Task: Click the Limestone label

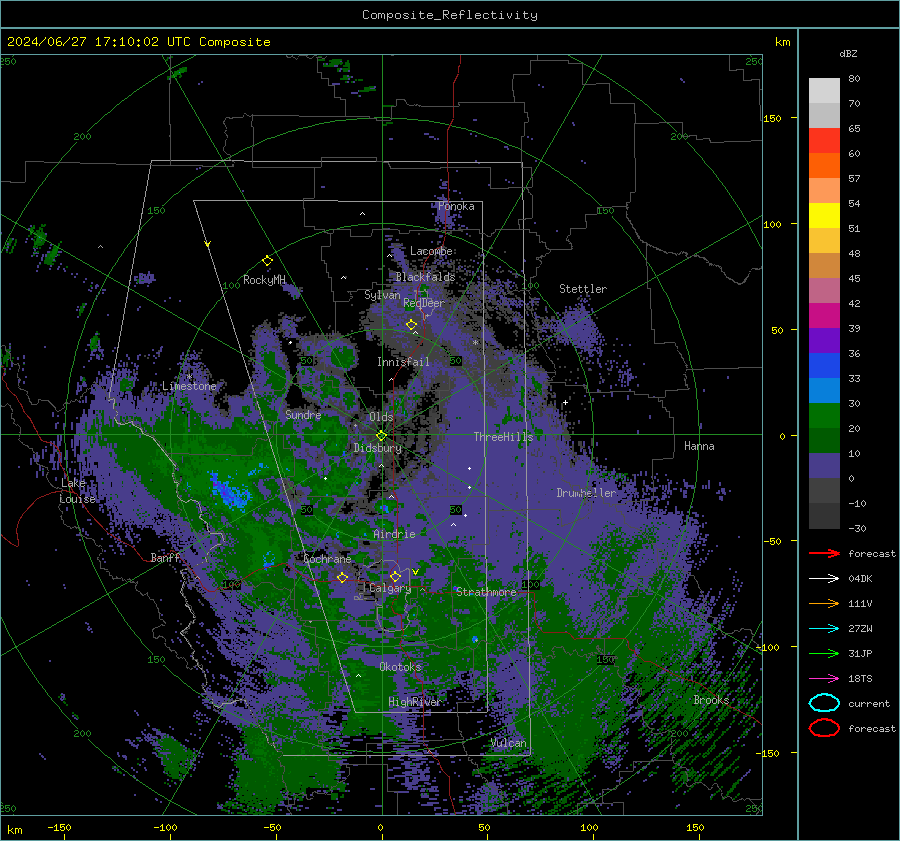Action: [x=189, y=386]
